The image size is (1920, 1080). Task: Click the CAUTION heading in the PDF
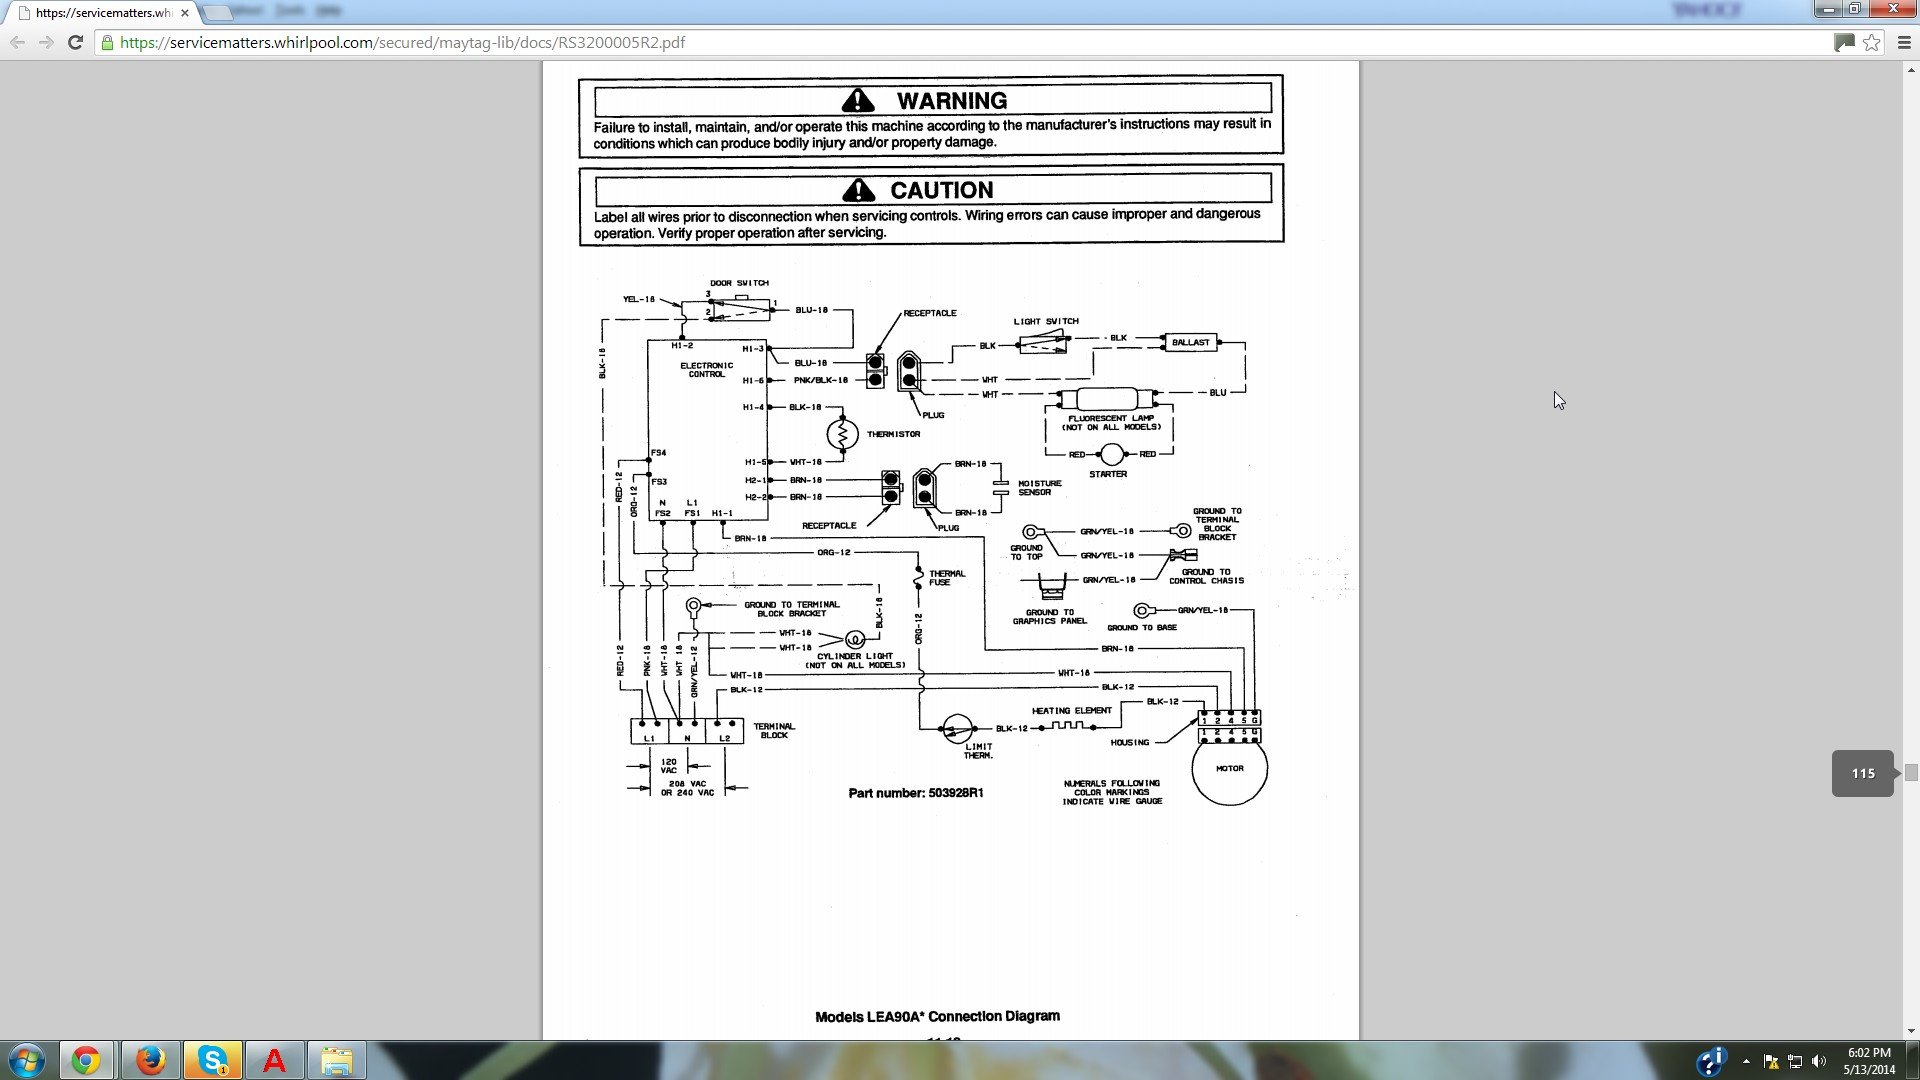pos(941,190)
